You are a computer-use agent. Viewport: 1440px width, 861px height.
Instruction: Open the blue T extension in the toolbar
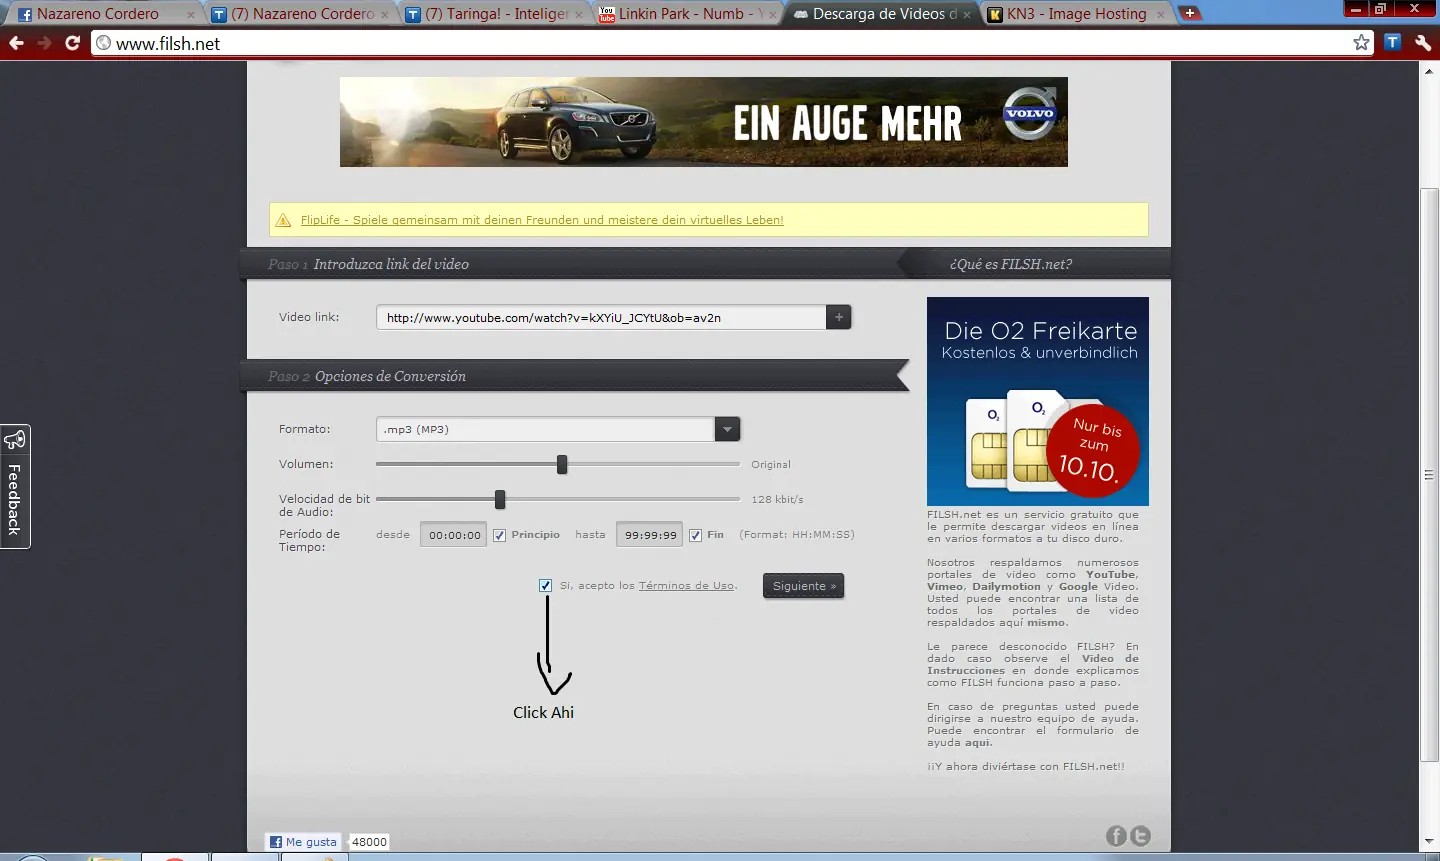coord(1393,42)
